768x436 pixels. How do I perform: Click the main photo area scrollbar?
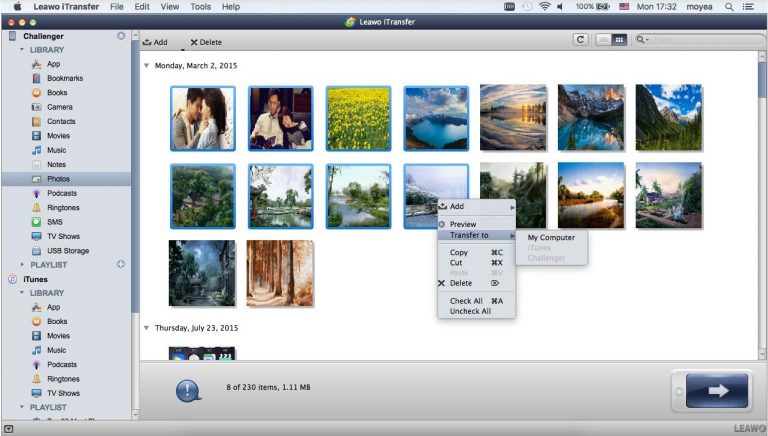click(762, 81)
